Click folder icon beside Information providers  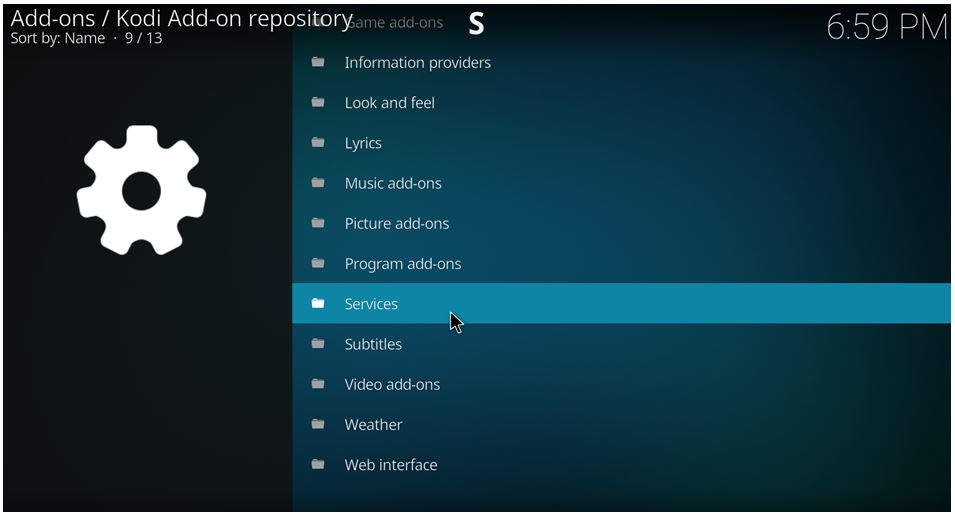tap(318, 62)
